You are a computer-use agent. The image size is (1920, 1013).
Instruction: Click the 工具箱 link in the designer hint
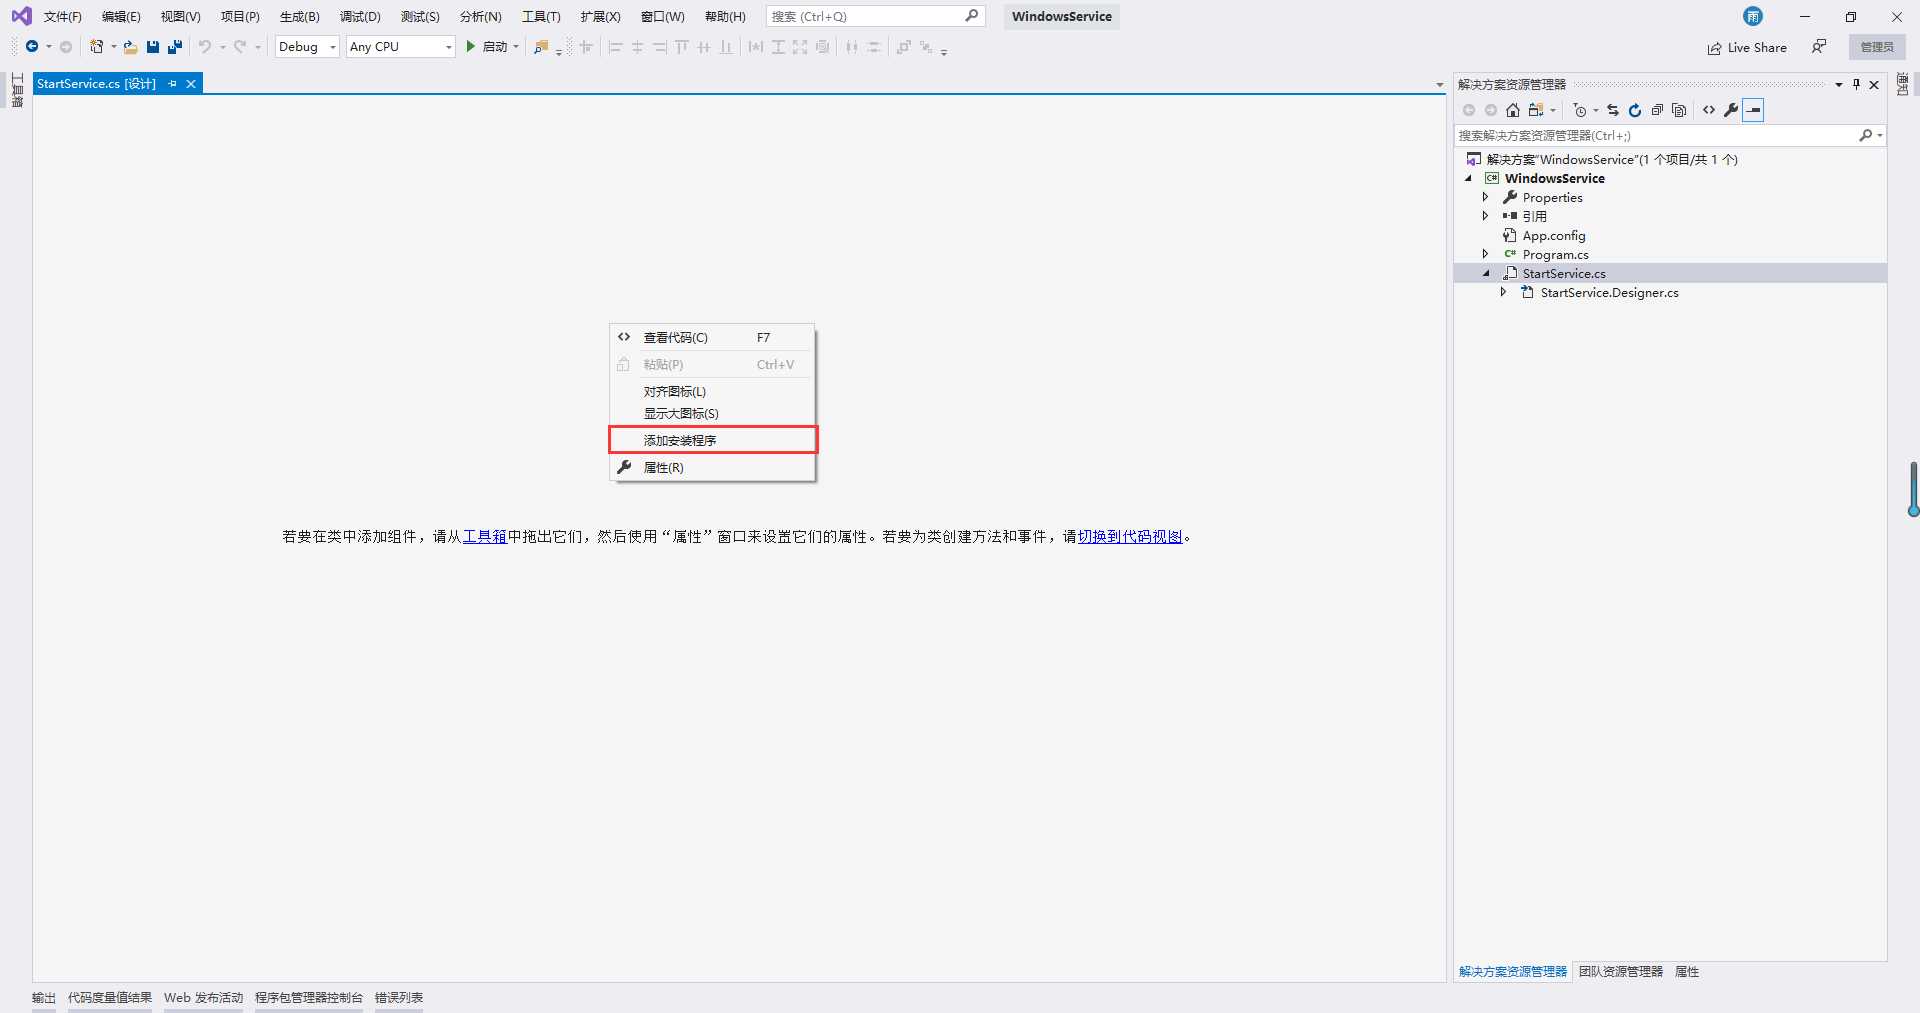(485, 537)
